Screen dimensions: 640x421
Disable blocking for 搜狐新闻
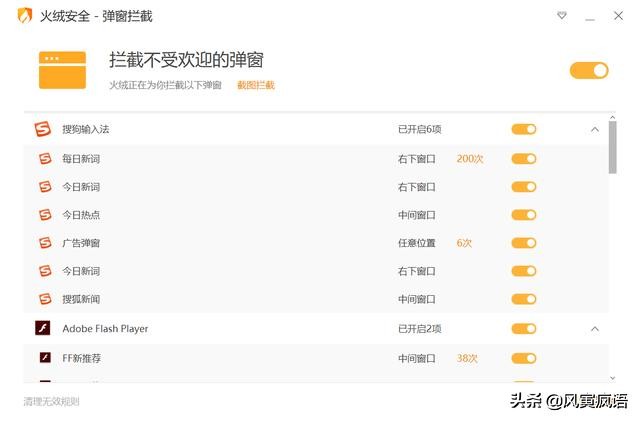524,299
